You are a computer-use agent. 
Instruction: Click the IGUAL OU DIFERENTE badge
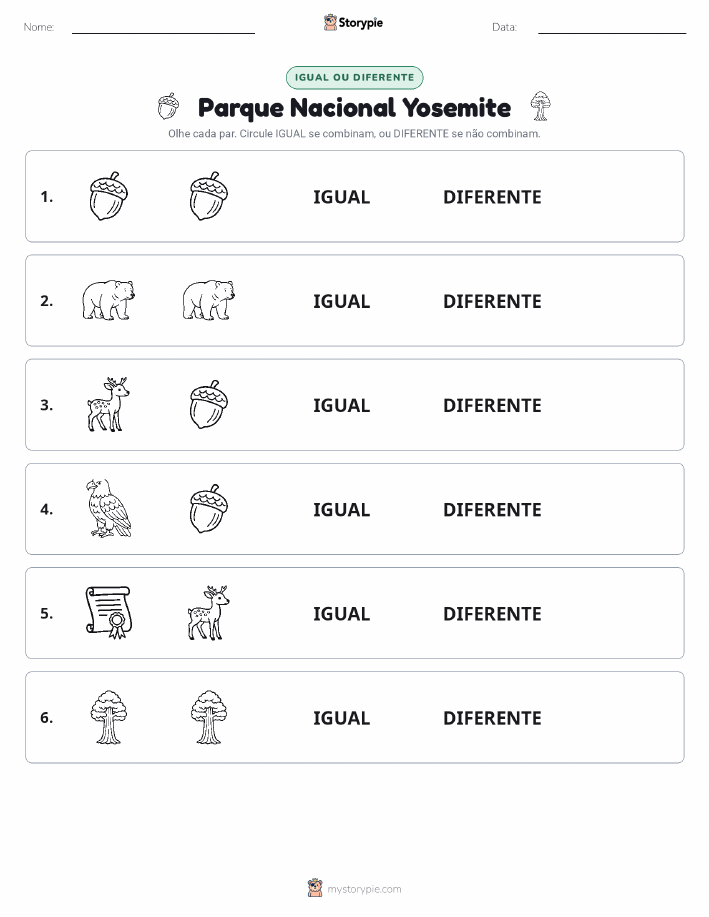click(354, 77)
